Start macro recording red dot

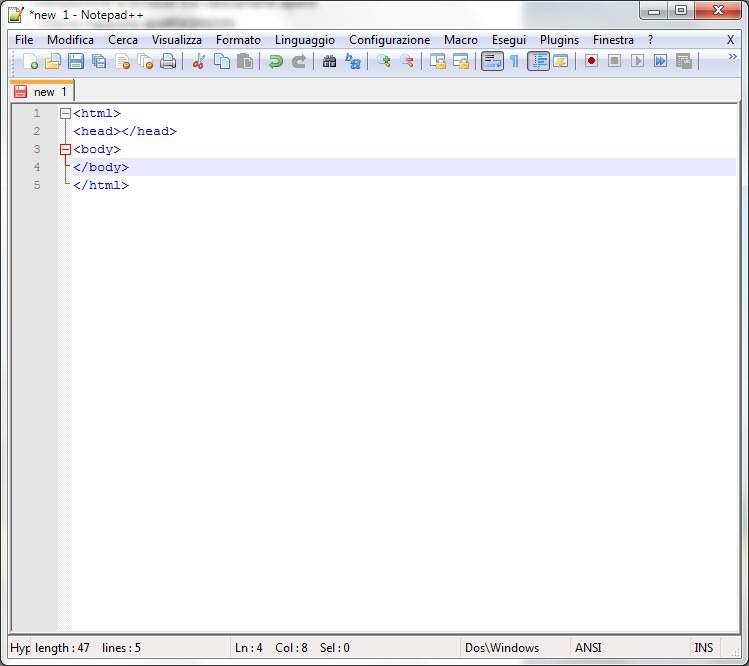(x=591, y=61)
